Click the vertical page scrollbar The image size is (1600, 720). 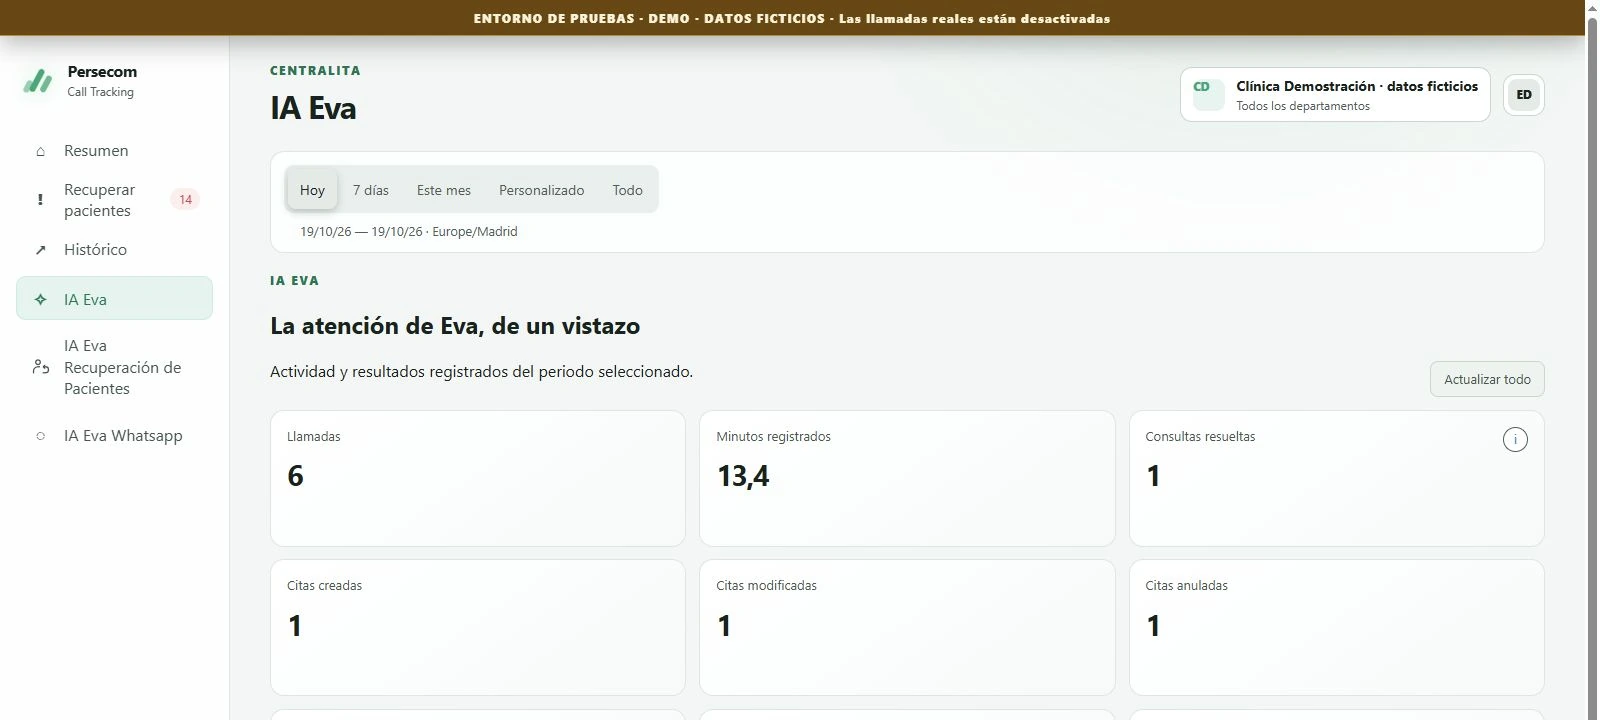pos(1592,360)
